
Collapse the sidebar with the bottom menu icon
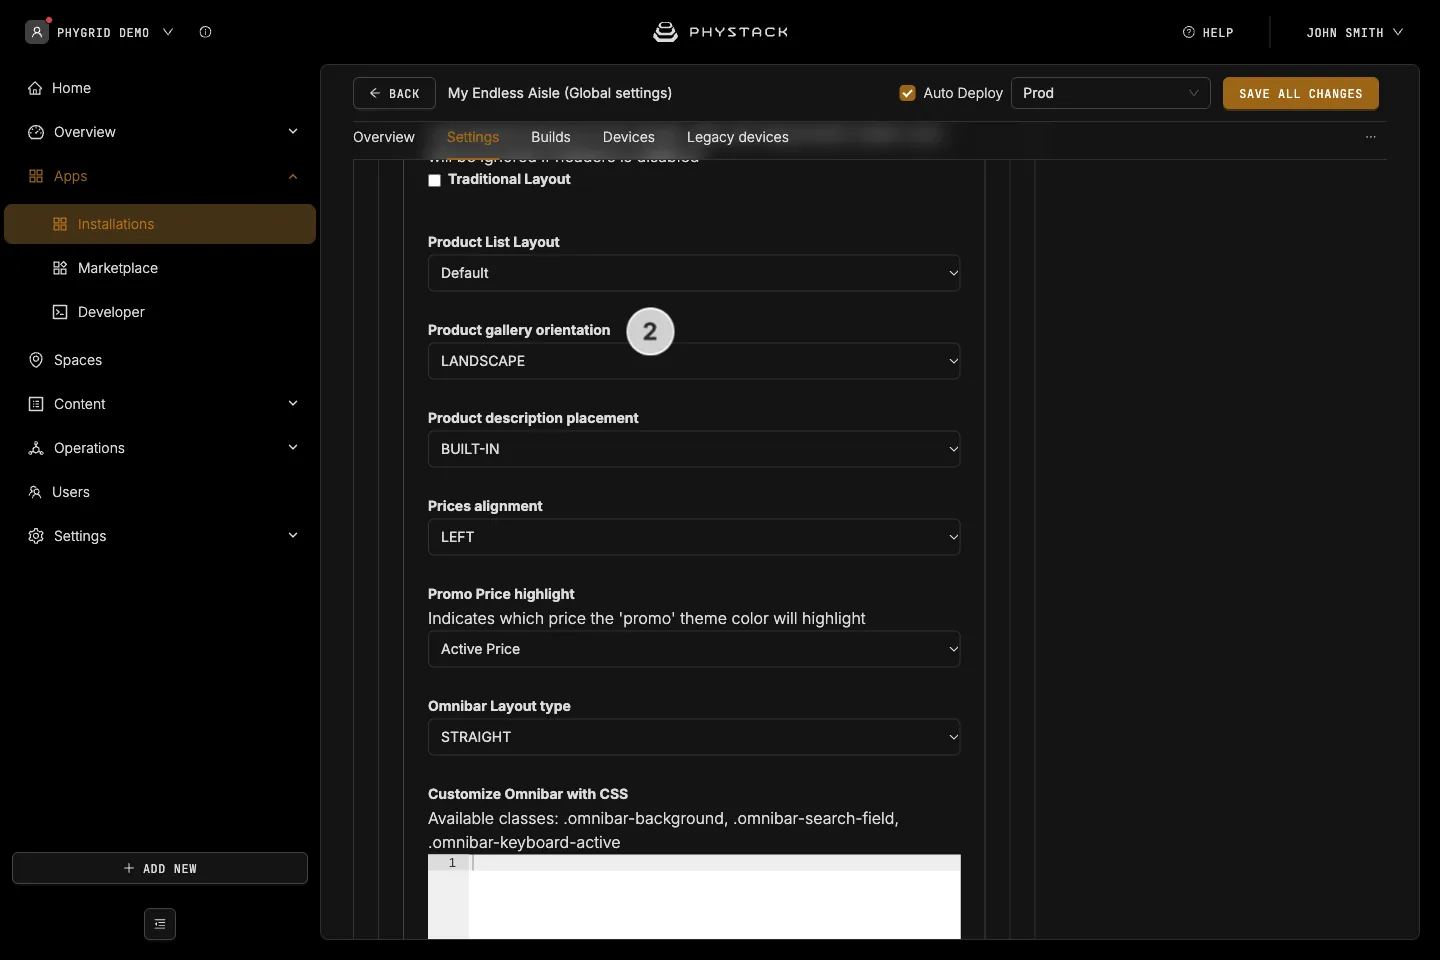click(x=160, y=924)
